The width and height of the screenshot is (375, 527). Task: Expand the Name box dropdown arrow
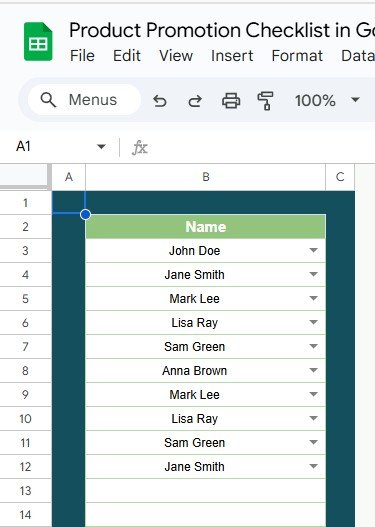[x=101, y=147]
